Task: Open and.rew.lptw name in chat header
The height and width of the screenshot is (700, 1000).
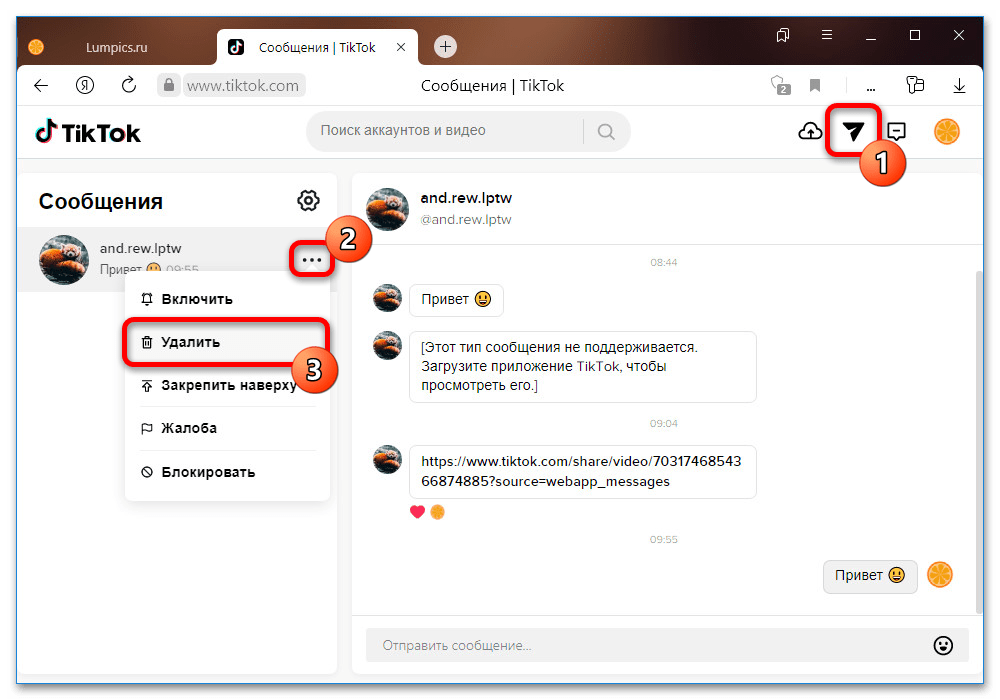Action: pos(466,198)
